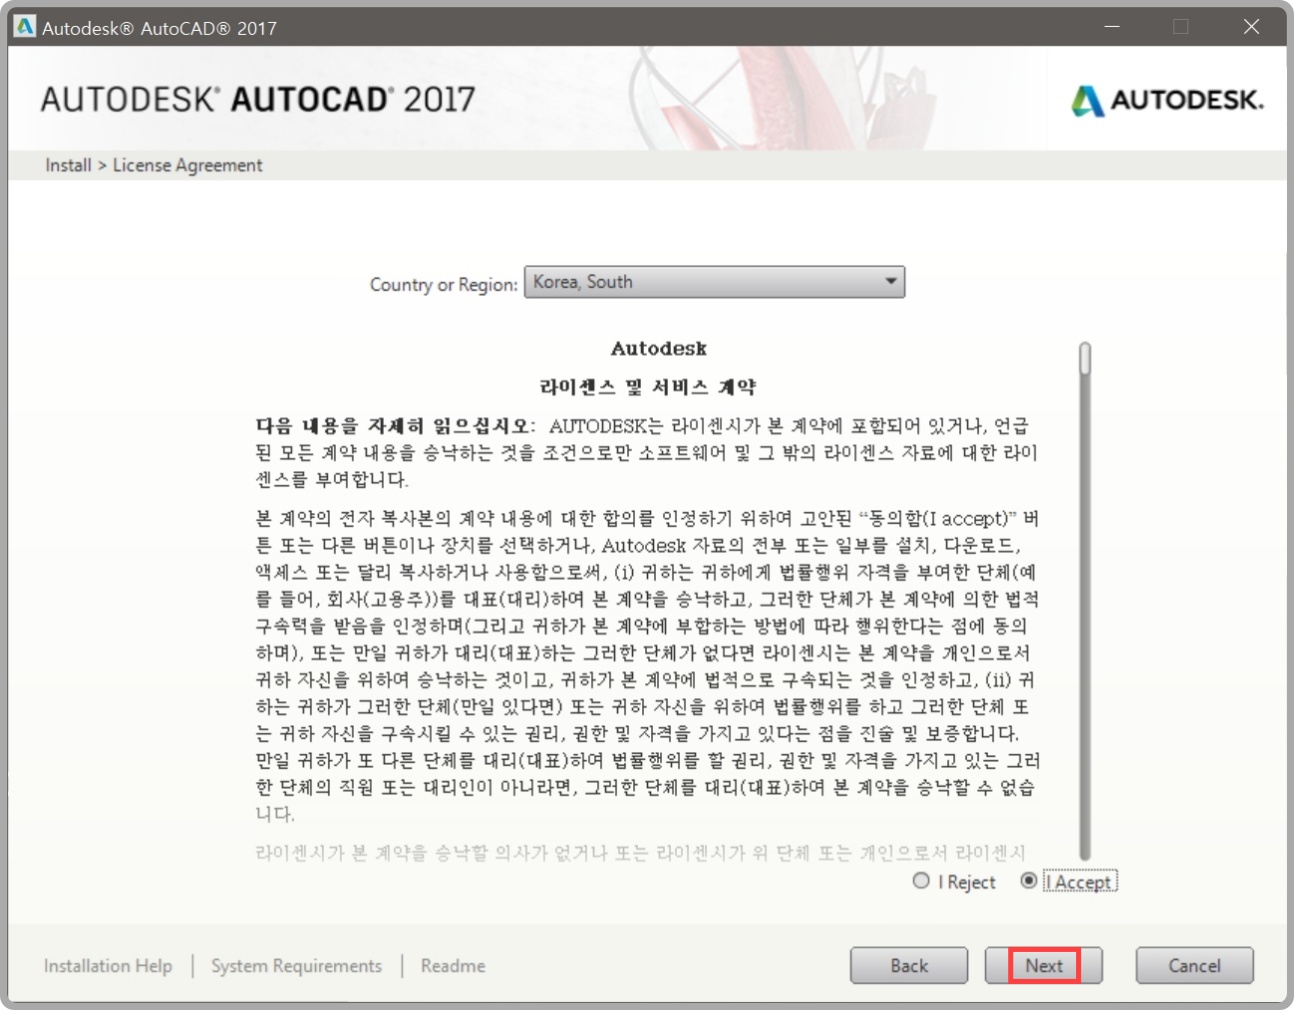This screenshot has width=1294, height=1010.
Task: Click the AutoCAD icon in the title bar
Action: [27, 28]
